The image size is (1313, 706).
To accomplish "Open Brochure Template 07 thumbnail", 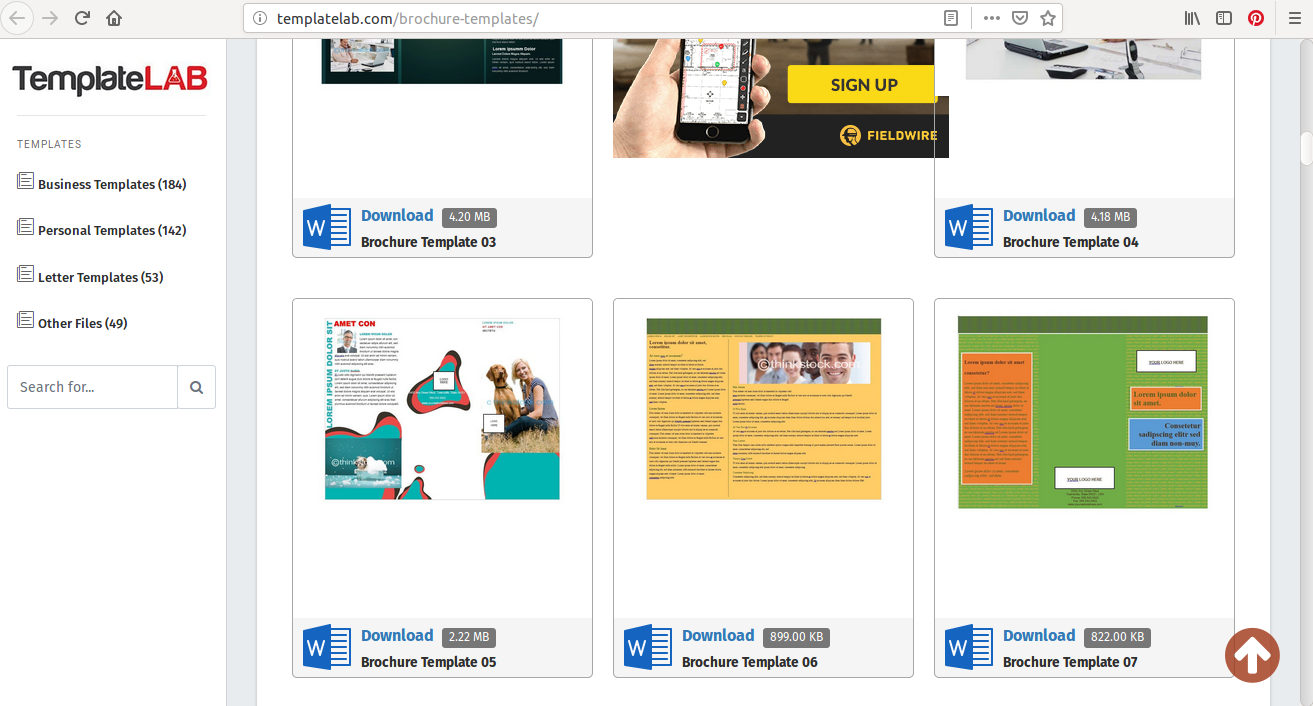I will click(x=1083, y=412).
